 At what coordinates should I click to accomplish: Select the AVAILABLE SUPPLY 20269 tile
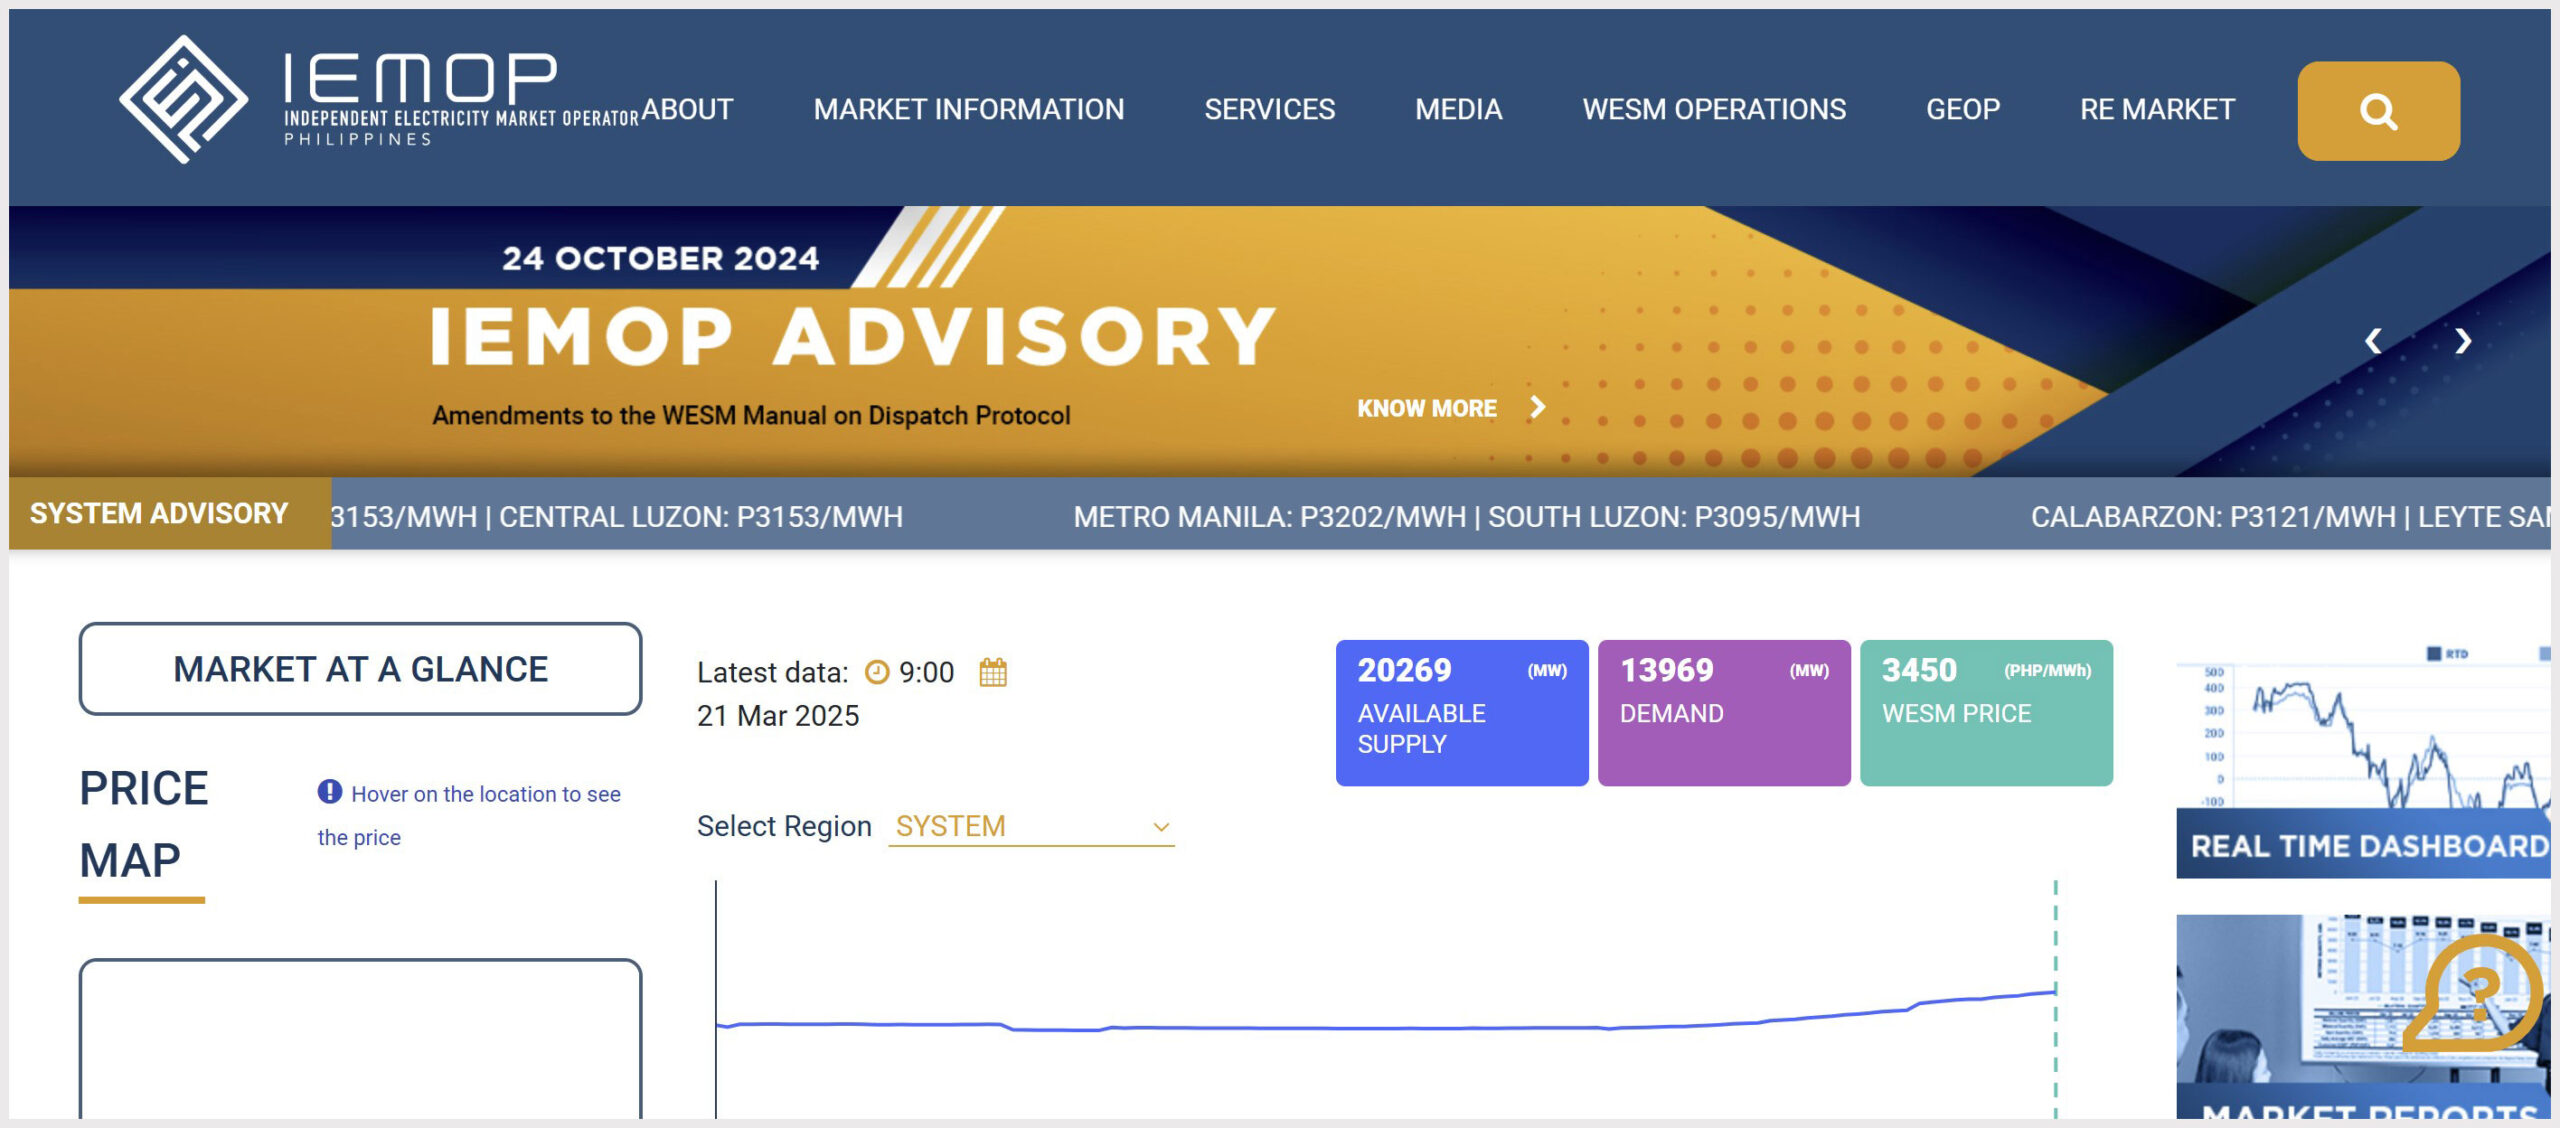point(1461,713)
